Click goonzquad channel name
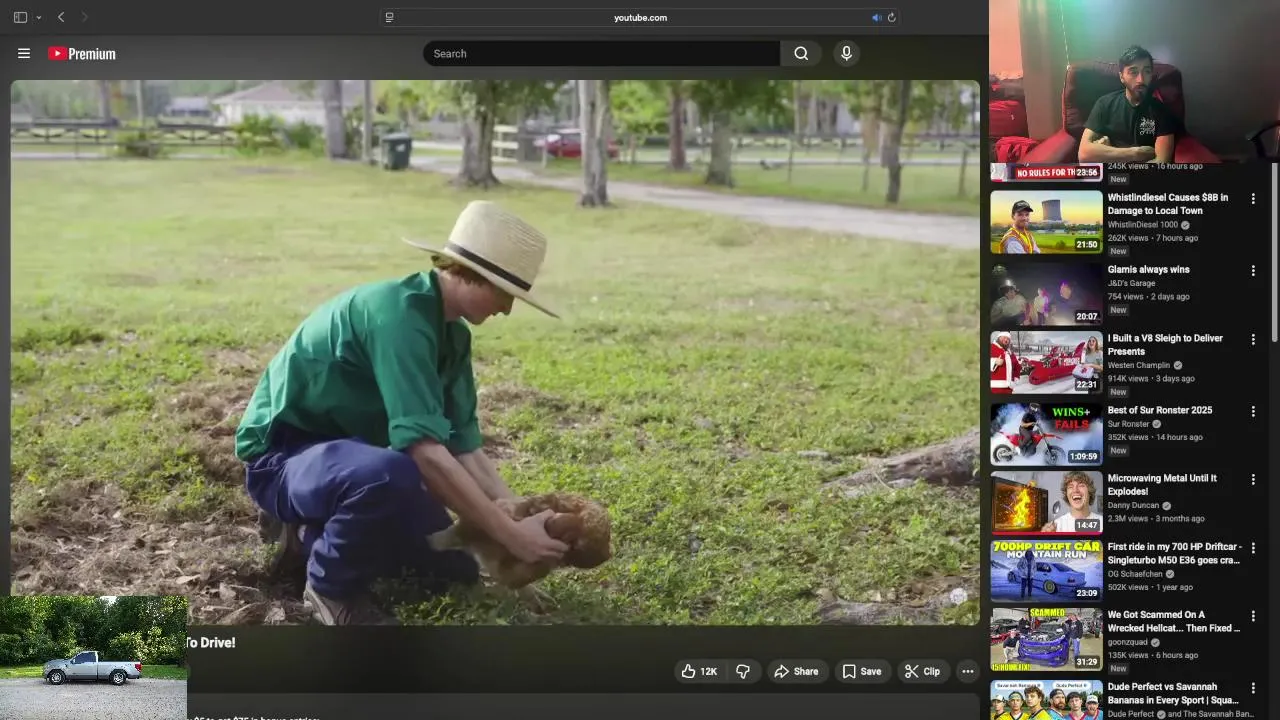The height and width of the screenshot is (720, 1280). pyautogui.click(x=1127, y=642)
